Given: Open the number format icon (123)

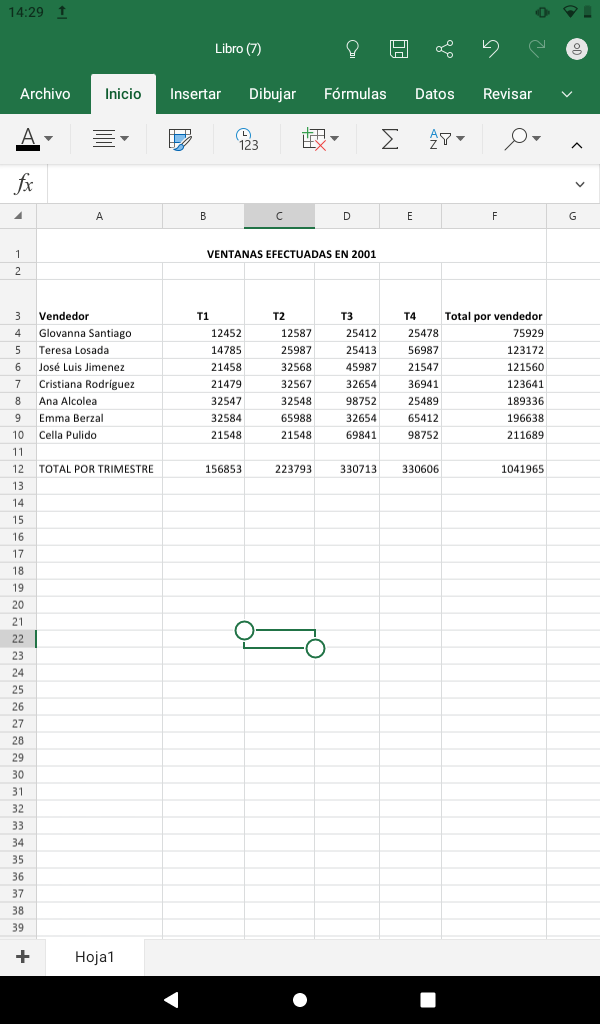Looking at the screenshot, I should coord(247,139).
